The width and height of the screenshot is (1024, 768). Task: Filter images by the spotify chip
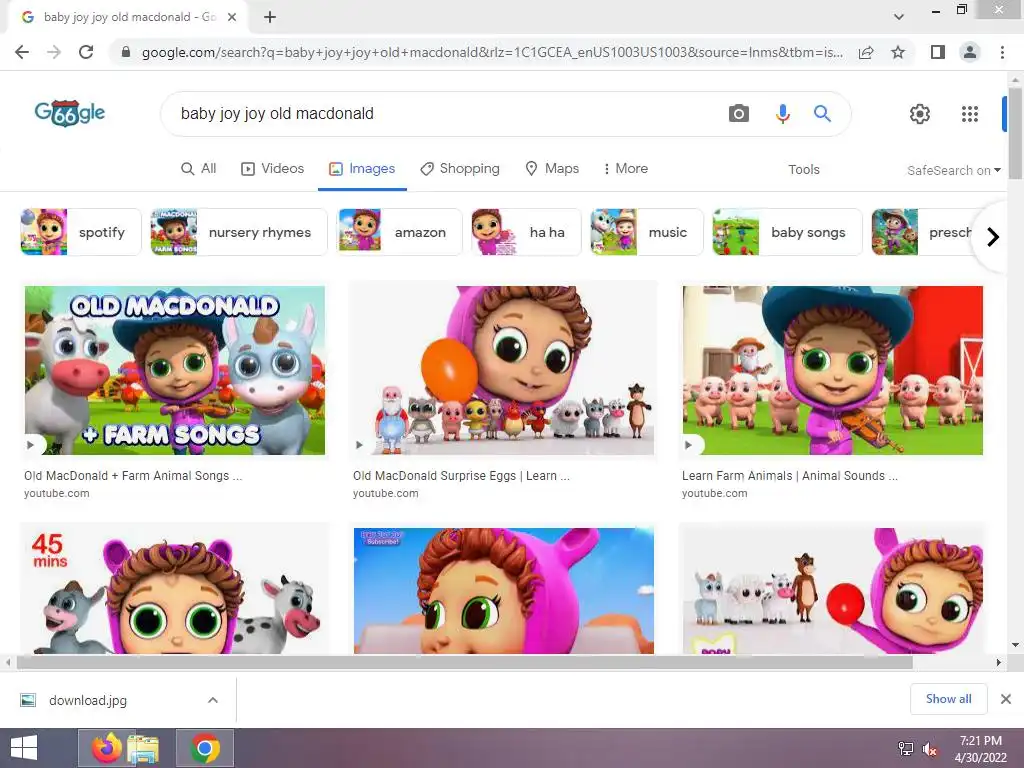[81, 232]
